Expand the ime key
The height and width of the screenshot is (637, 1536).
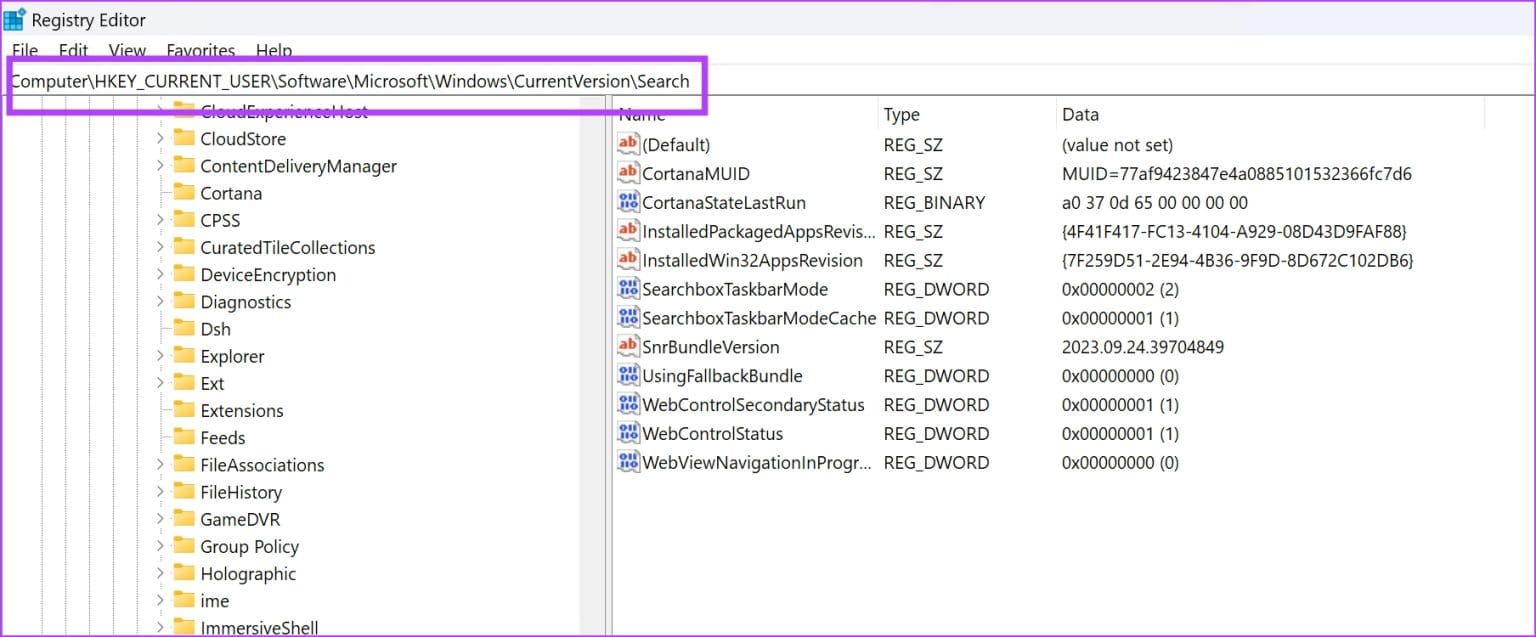pyautogui.click(x=160, y=601)
